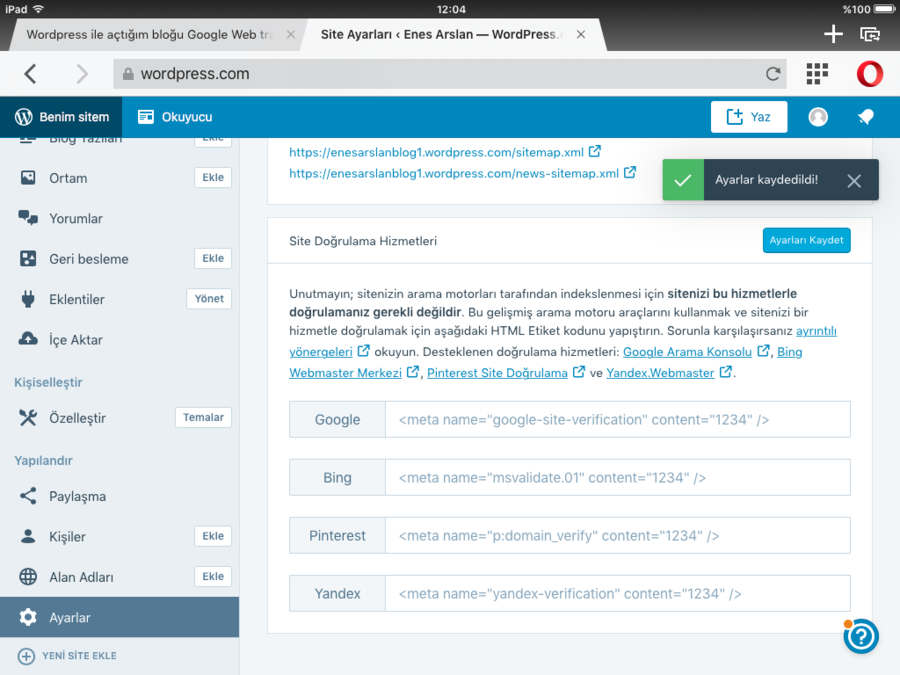Focus the wordpress.com address bar
The image size is (900, 675).
coord(450,73)
